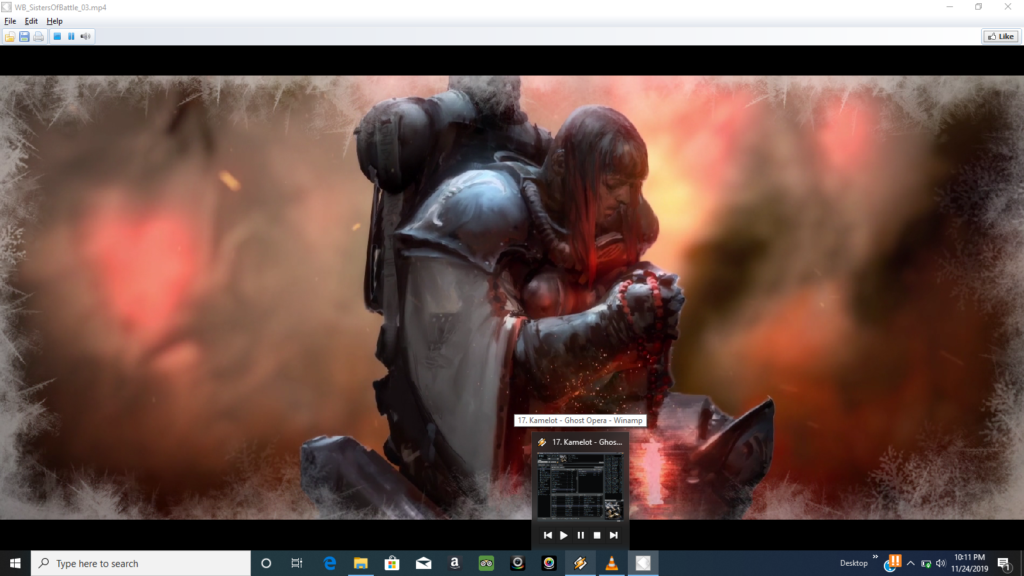Switch to Winamp on the taskbar
This screenshot has width=1024, height=576.
(x=580, y=563)
